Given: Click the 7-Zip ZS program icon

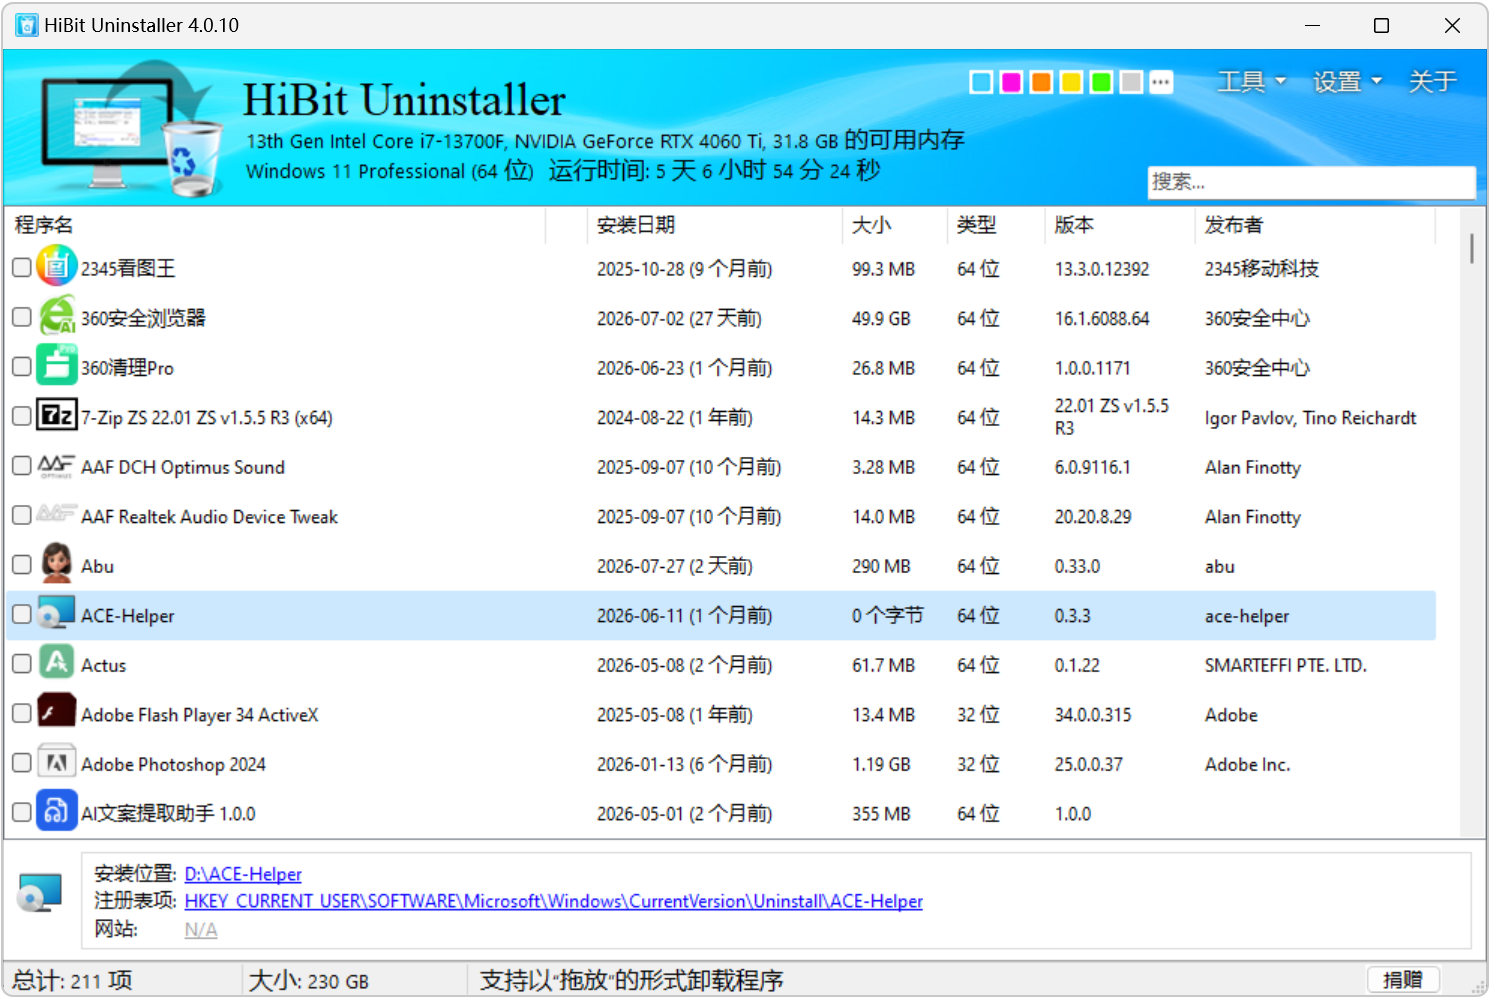Looking at the screenshot, I should (x=57, y=415).
